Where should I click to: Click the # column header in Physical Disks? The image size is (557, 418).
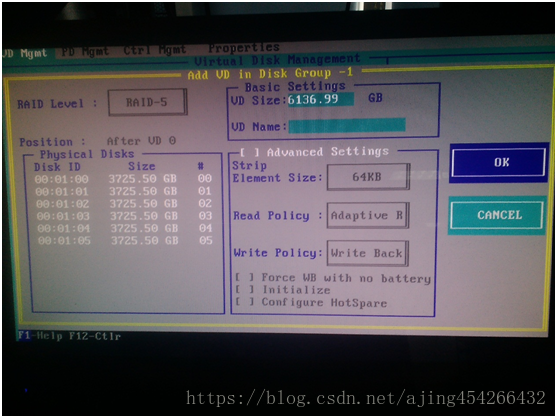[x=201, y=166]
